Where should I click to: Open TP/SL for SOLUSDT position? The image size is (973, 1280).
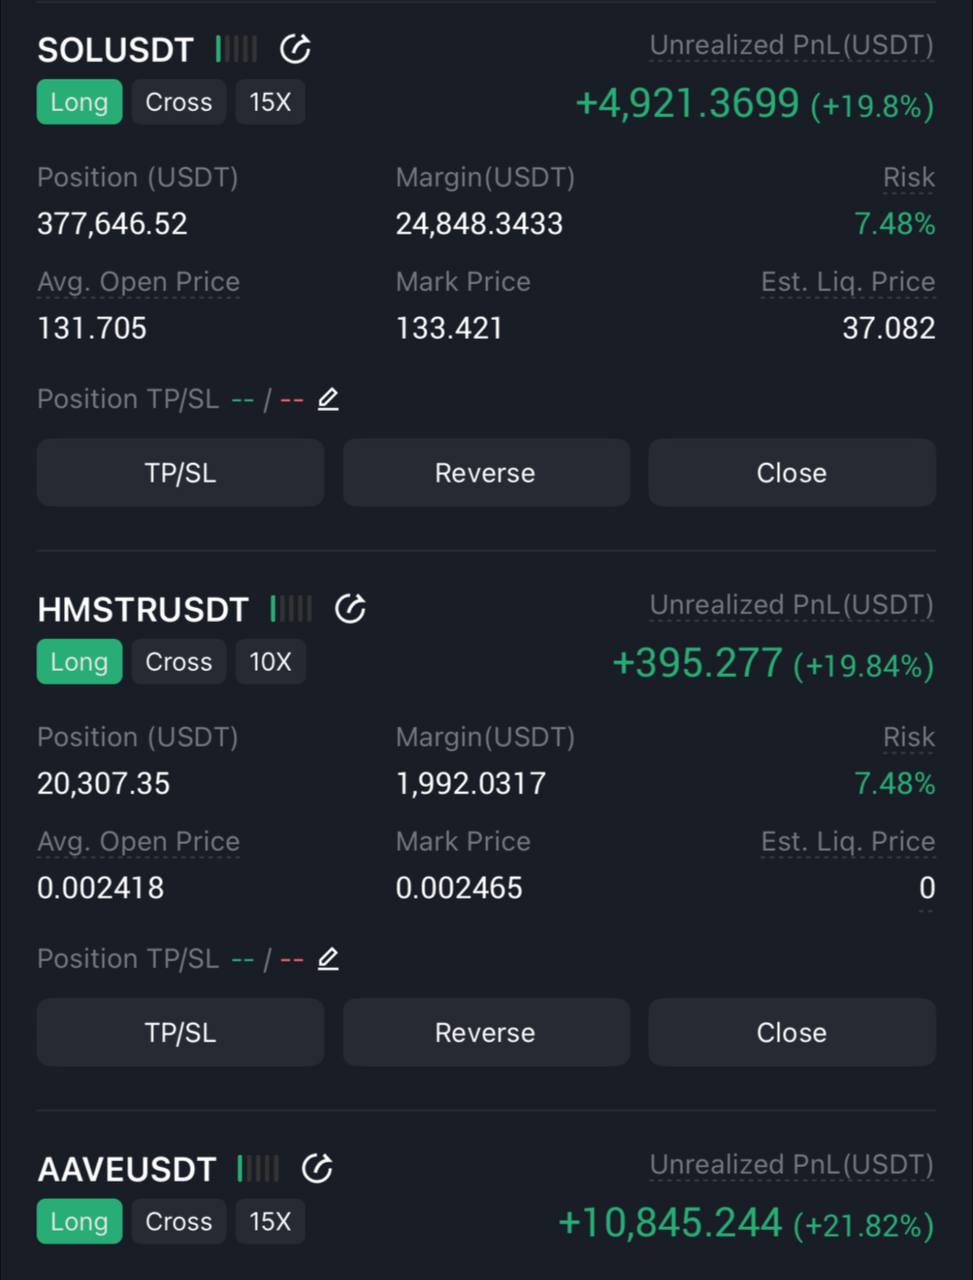pyautogui.click(x=181, y=473)
